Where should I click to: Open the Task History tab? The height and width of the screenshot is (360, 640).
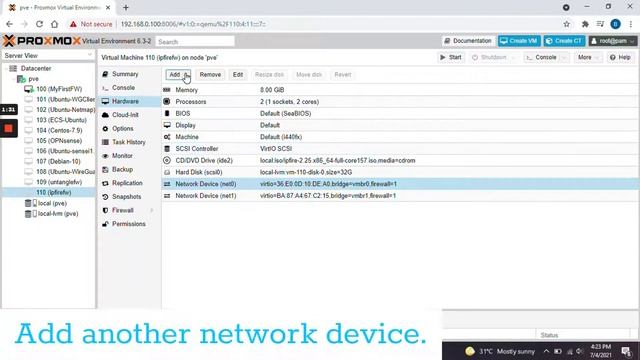(x=129, y=142)
